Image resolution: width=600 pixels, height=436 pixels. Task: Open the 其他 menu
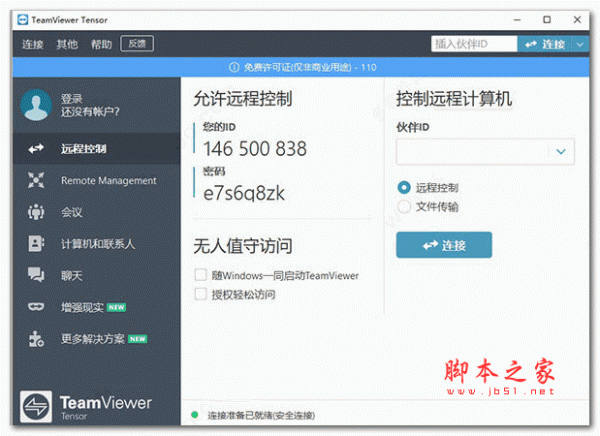(x=67, y=44)
